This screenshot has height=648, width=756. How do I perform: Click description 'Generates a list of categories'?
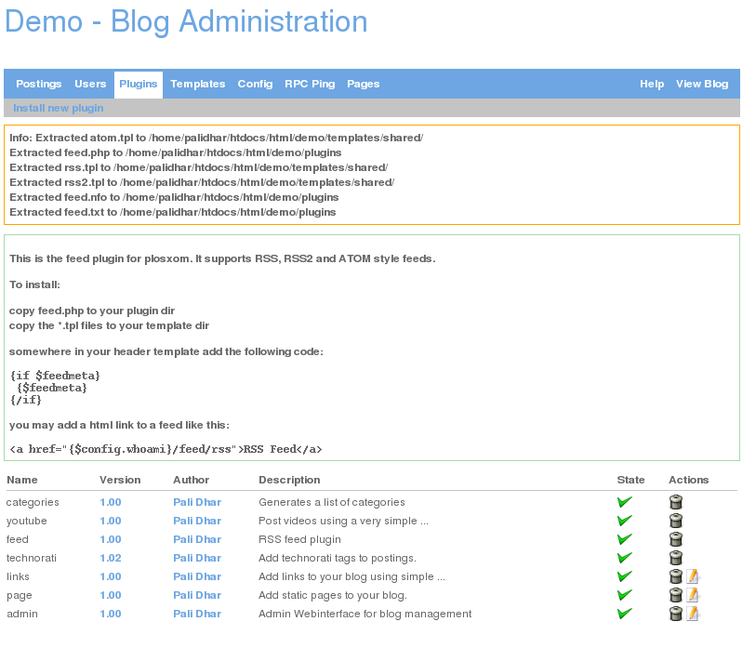click(332, 502)
